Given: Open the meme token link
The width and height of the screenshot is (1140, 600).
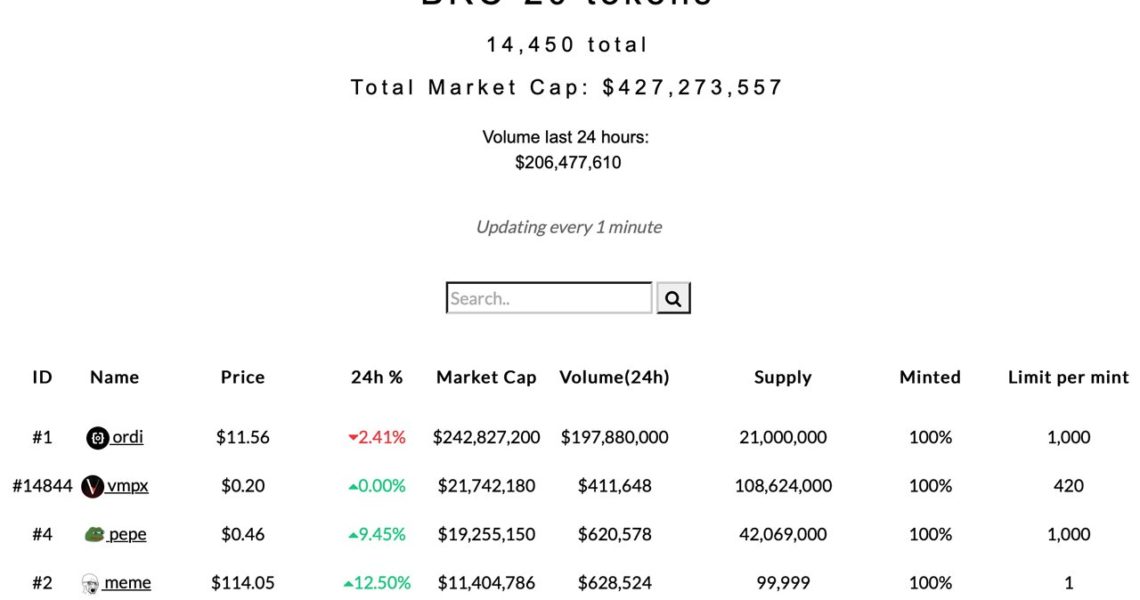Looking at the screenshot, I should pos(128,582).
